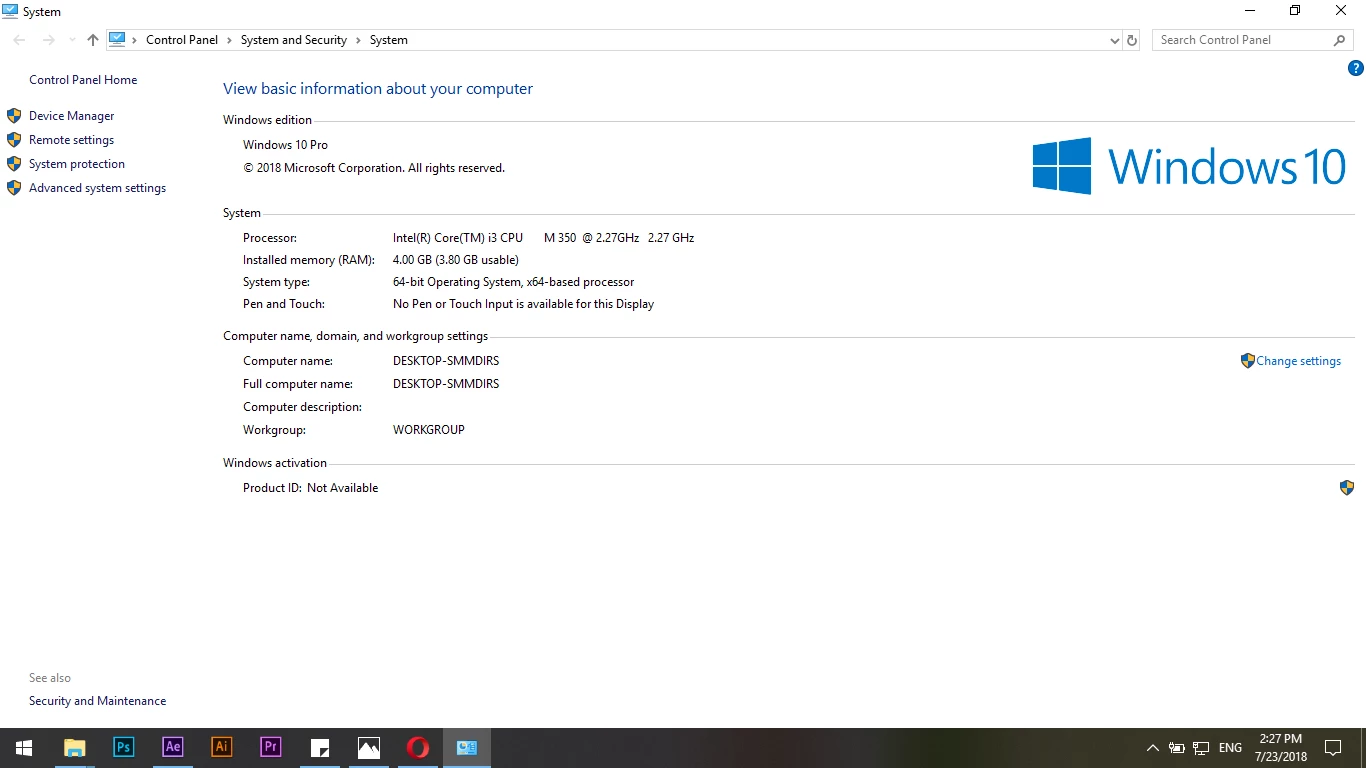
Task: Click the Product ID: Not Available text
Action: [310, 488]
